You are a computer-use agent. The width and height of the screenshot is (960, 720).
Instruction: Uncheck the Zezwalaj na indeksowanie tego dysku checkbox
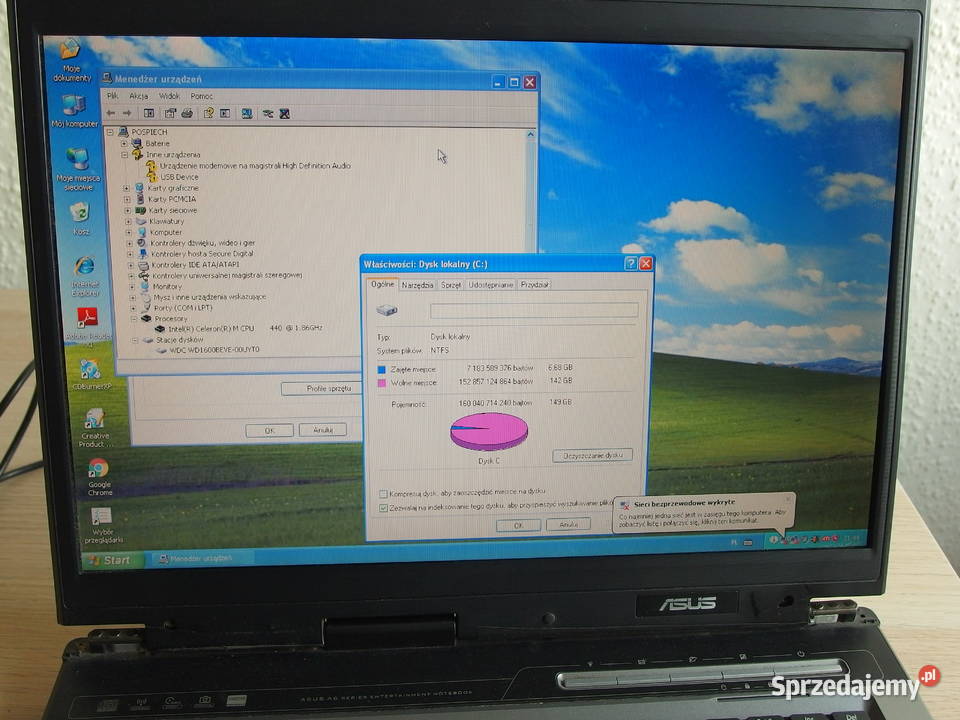(x=383, y=508)
